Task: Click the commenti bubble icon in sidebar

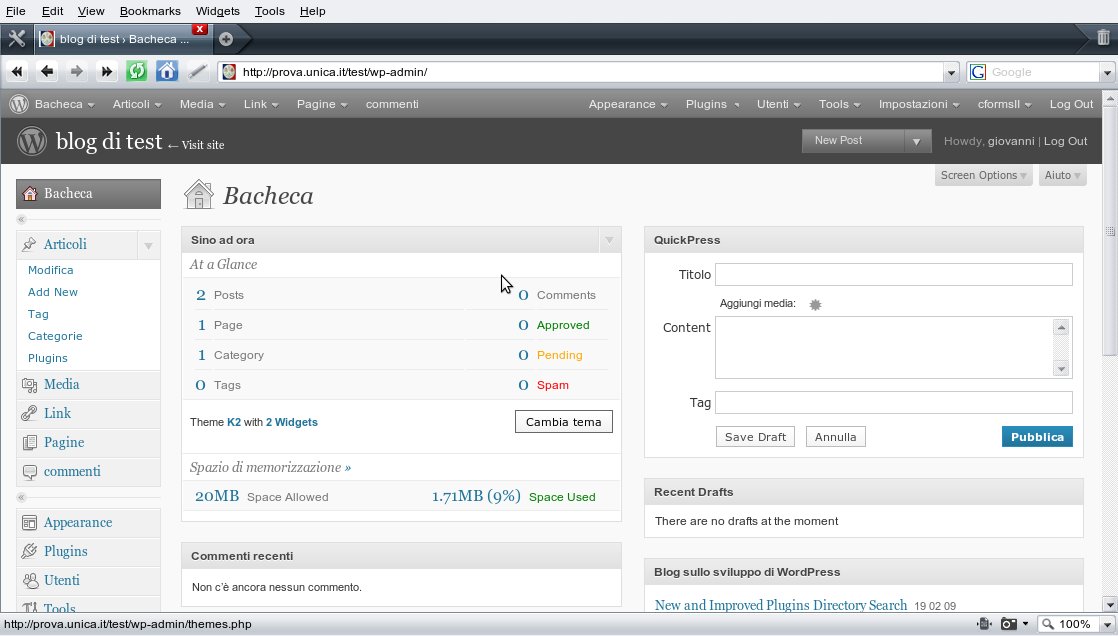Action: click(29, 472)
